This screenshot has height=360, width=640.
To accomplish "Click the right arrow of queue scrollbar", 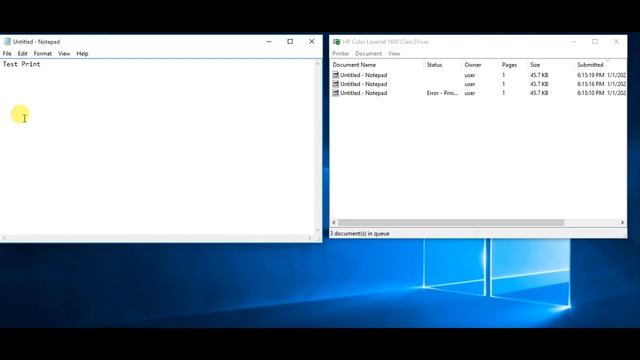I will (x=622, y=222).
